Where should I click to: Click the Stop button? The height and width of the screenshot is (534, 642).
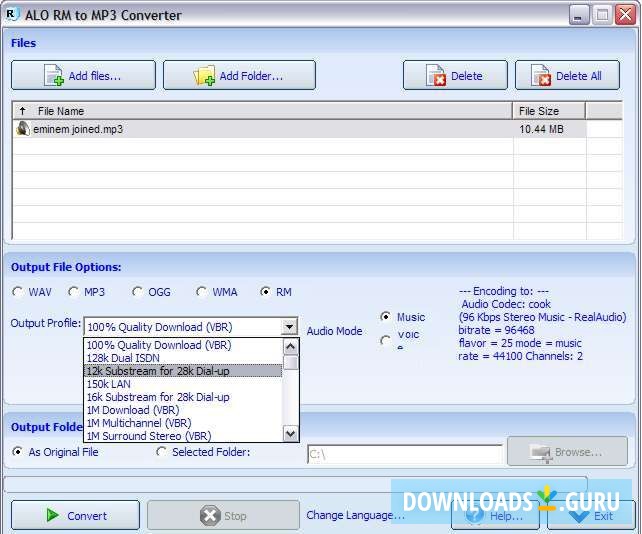coord(224,515)
